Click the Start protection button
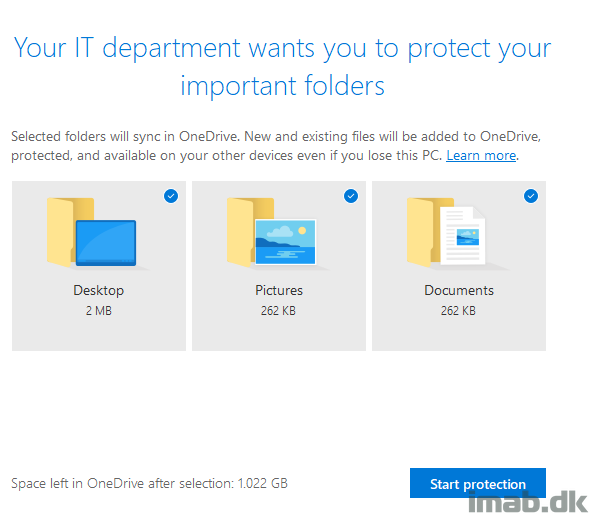 pos(478,483)
